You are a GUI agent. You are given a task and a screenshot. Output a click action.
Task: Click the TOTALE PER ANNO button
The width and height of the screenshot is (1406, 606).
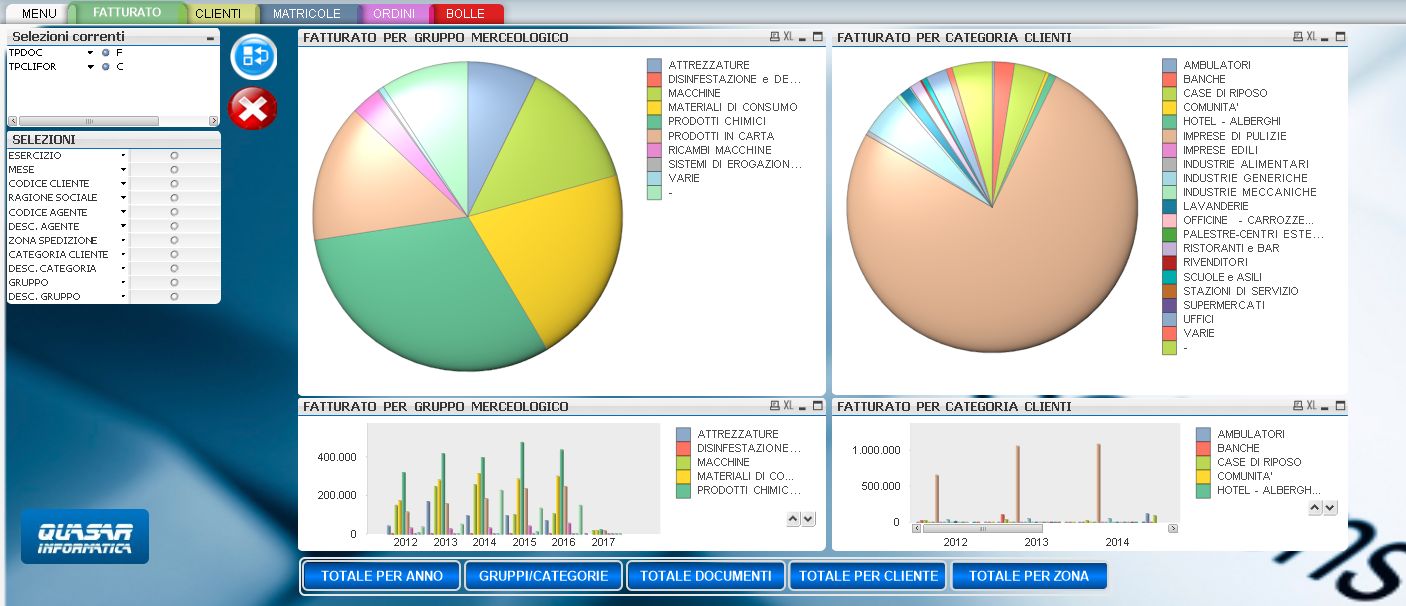380,576
